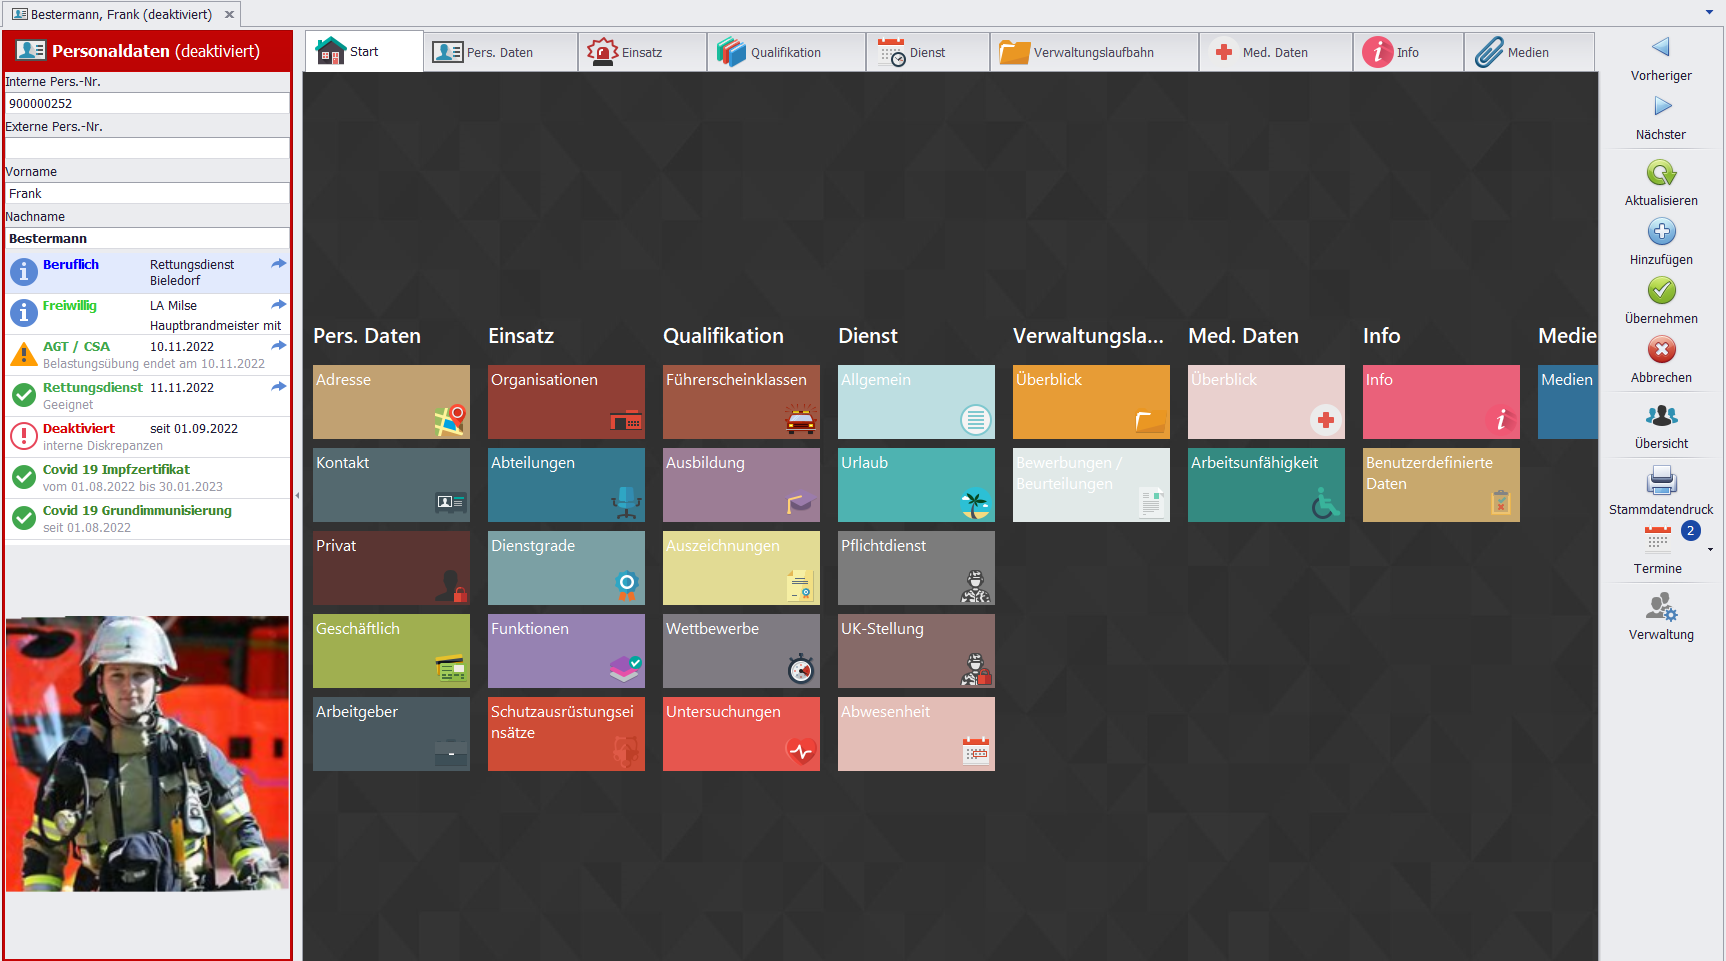
Task: Open the Verwaltung icon in the sidebar
Action: click(x=1661, y=607)
